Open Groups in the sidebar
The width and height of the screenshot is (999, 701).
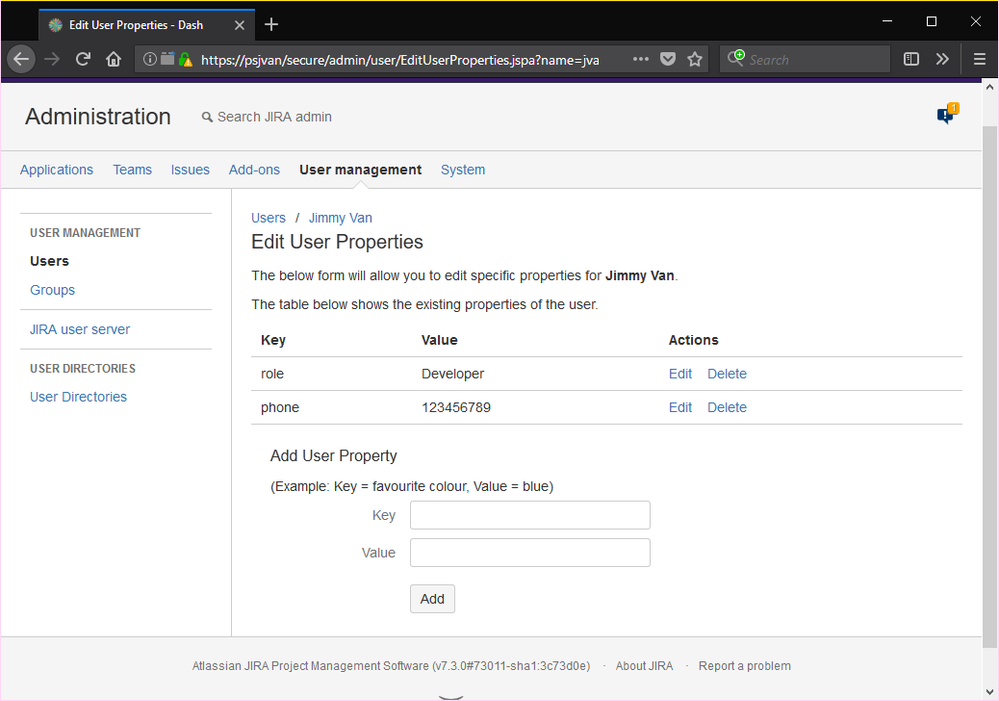click(x=52, y=290)
